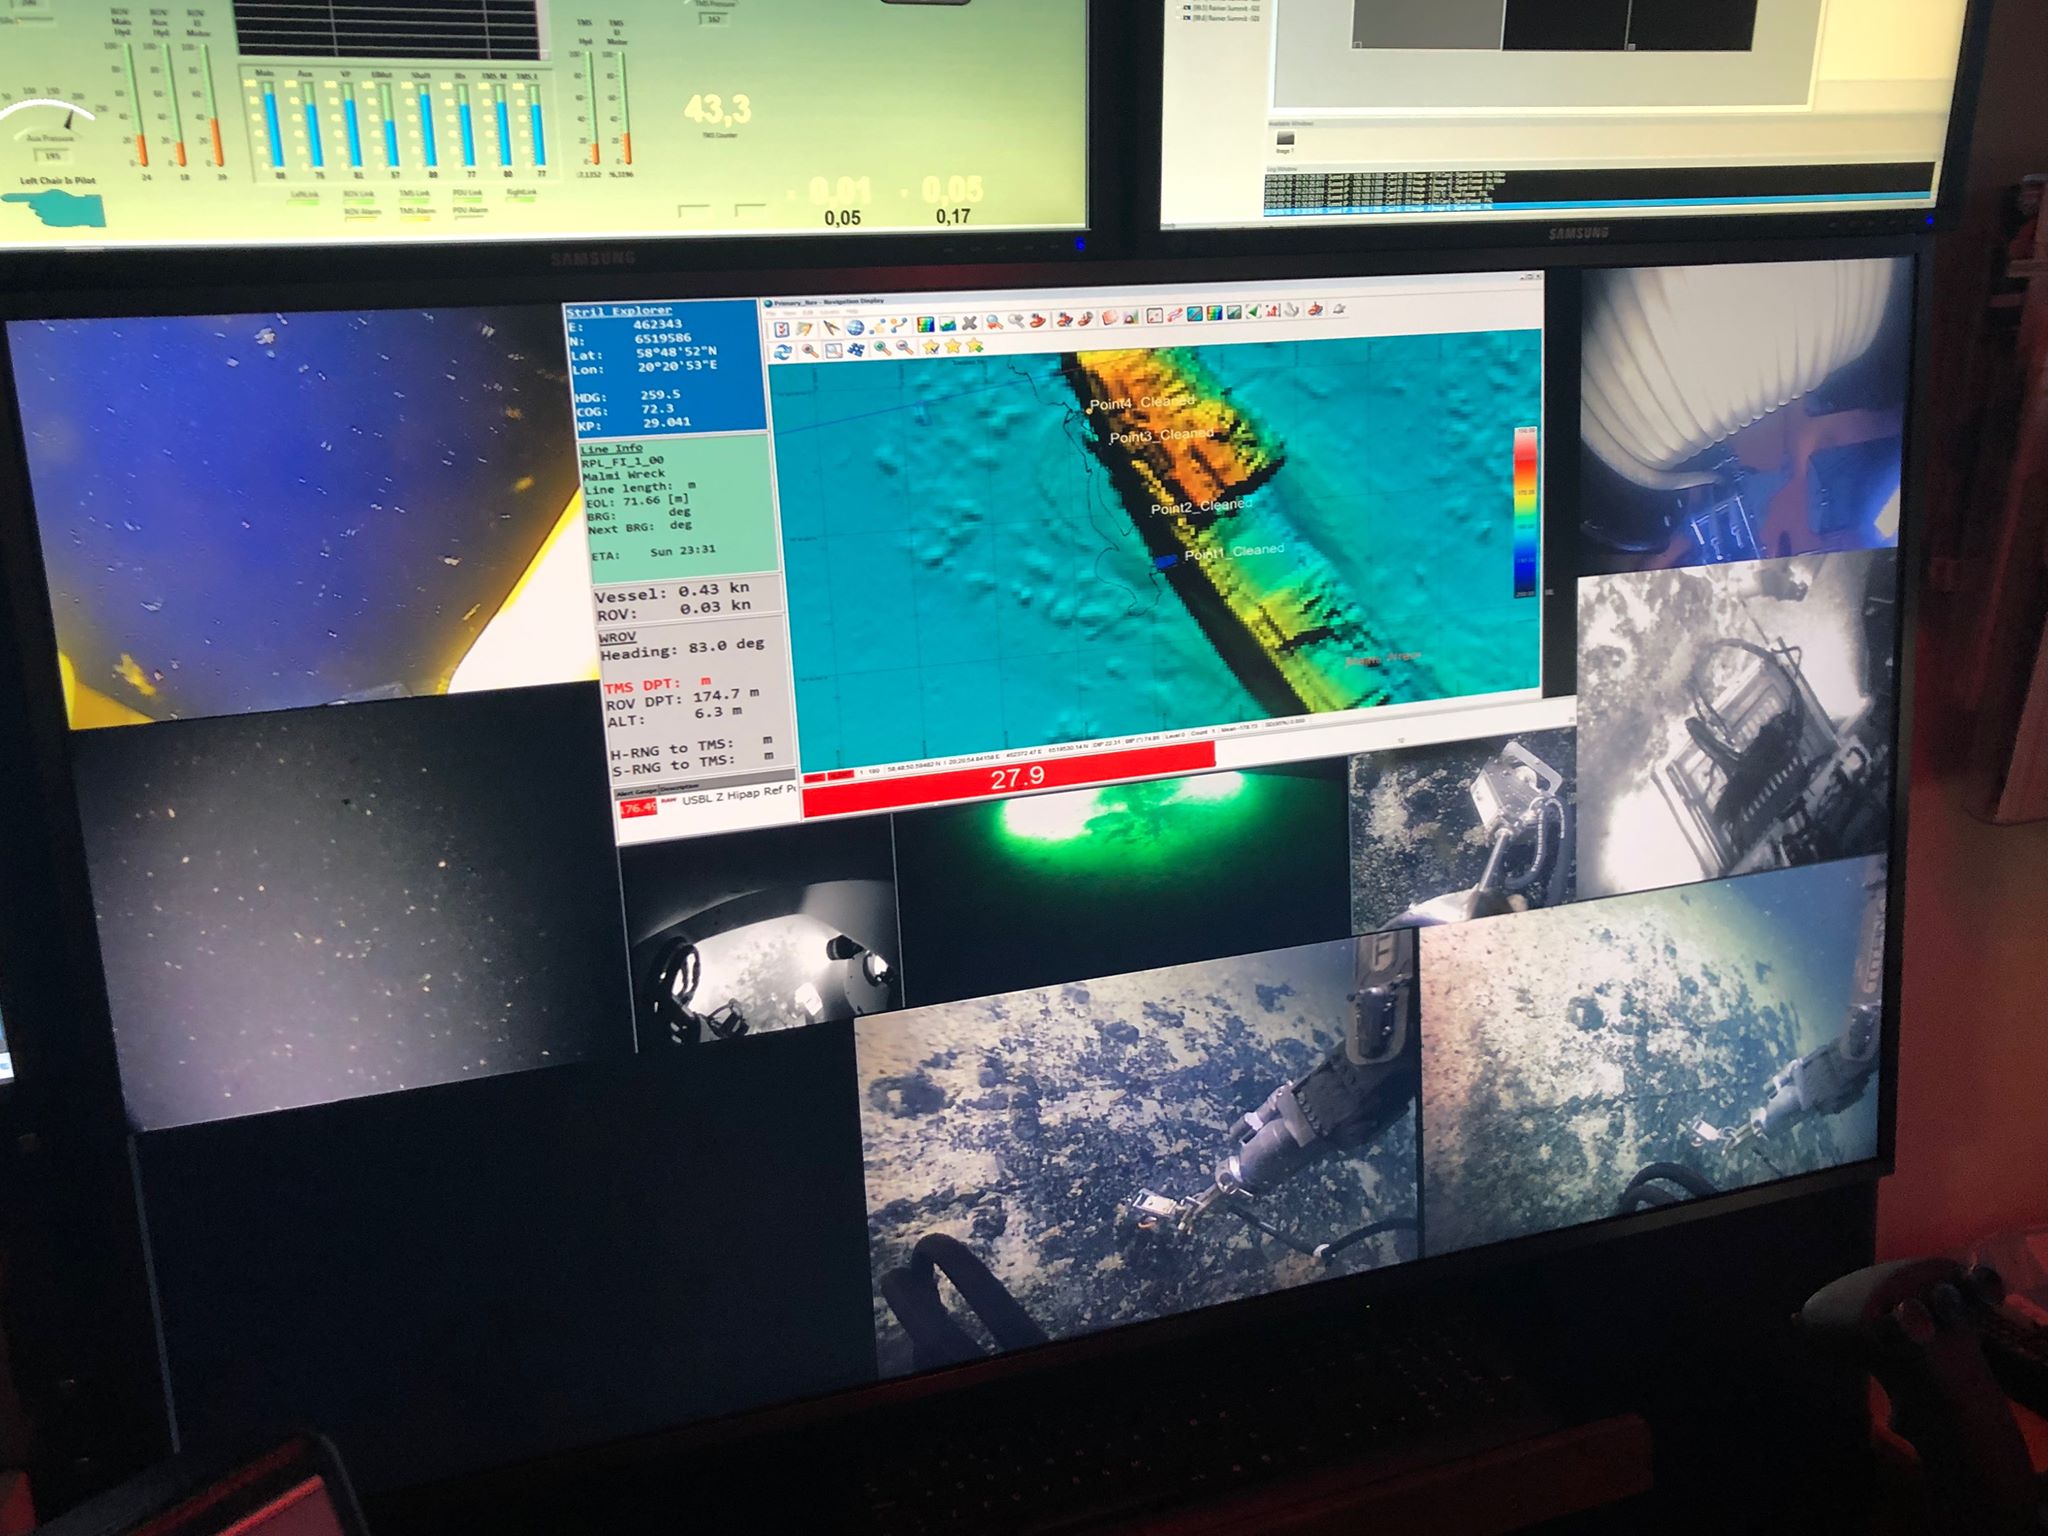Click the Vessel 0.43 kn speed readout

pos(670,592)
